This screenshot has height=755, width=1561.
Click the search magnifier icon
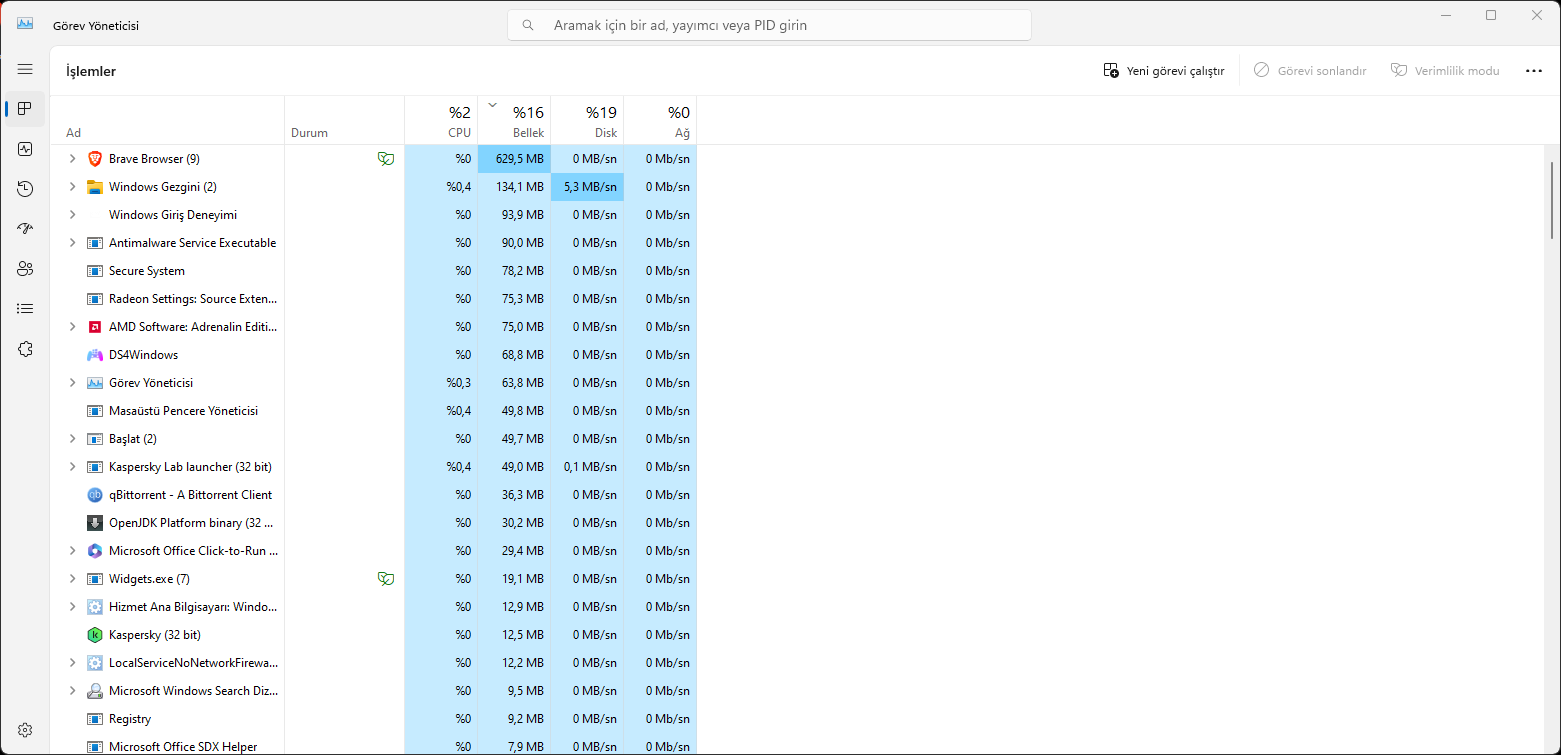coord(528,25)
